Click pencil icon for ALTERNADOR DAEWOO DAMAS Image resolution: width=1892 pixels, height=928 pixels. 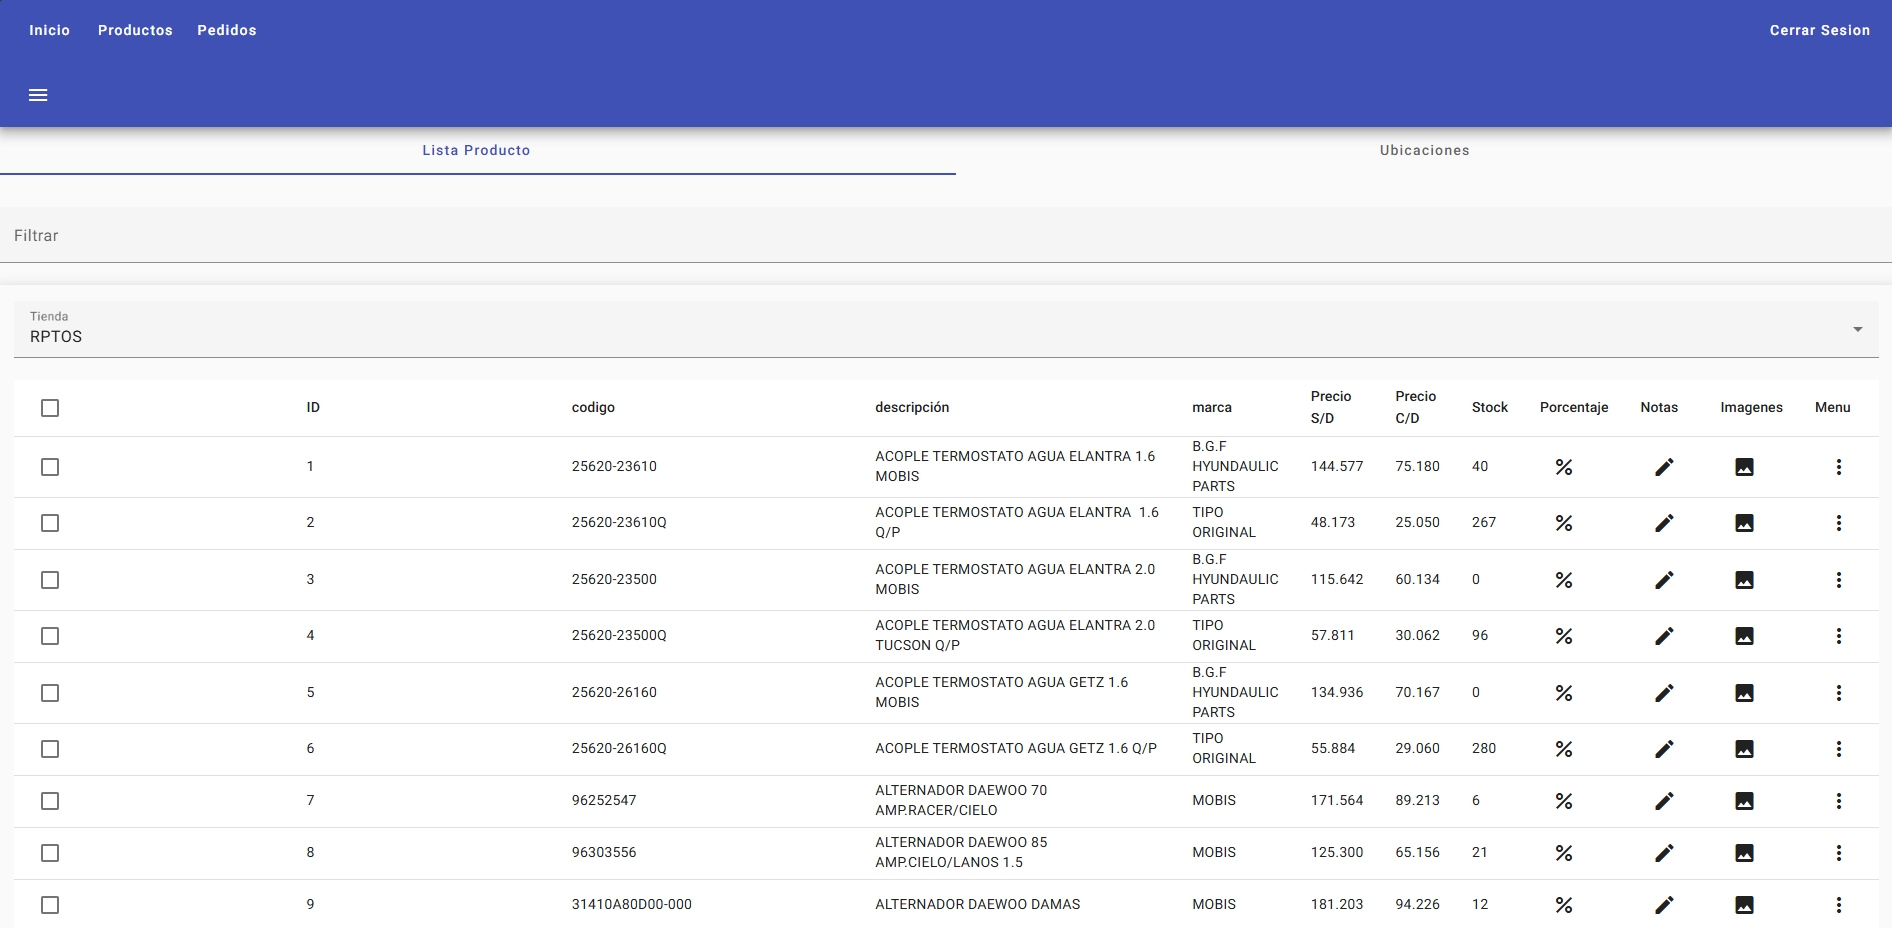(x=1664, y=905)
